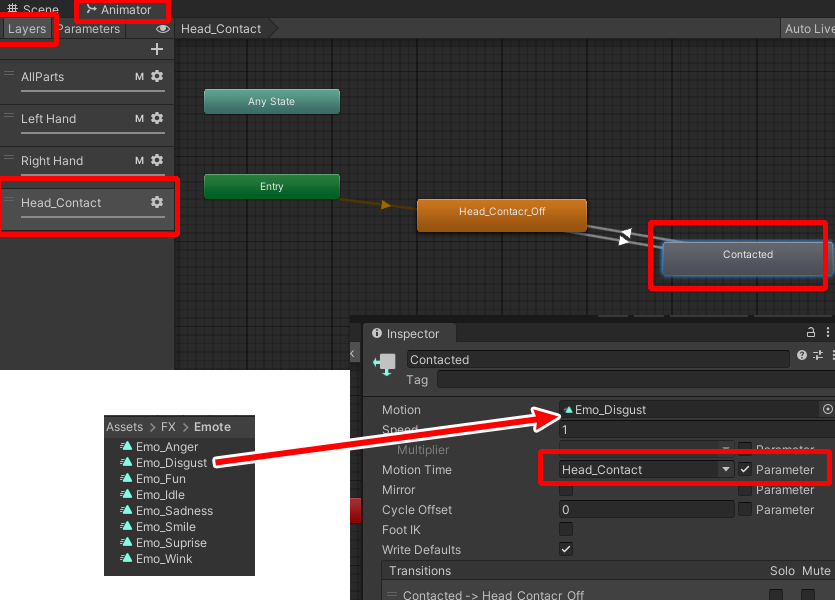Open the Head_Contact Motion Time dropdown
835x600 pixels.
point(647,470)
